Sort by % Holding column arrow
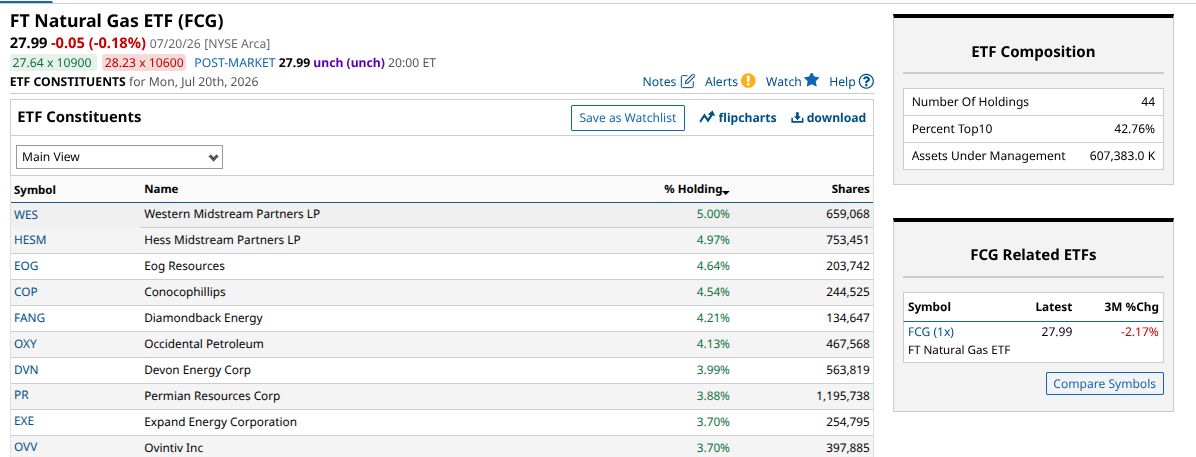Viewport: 1196px width, 457px height. [x=726, y=191]
